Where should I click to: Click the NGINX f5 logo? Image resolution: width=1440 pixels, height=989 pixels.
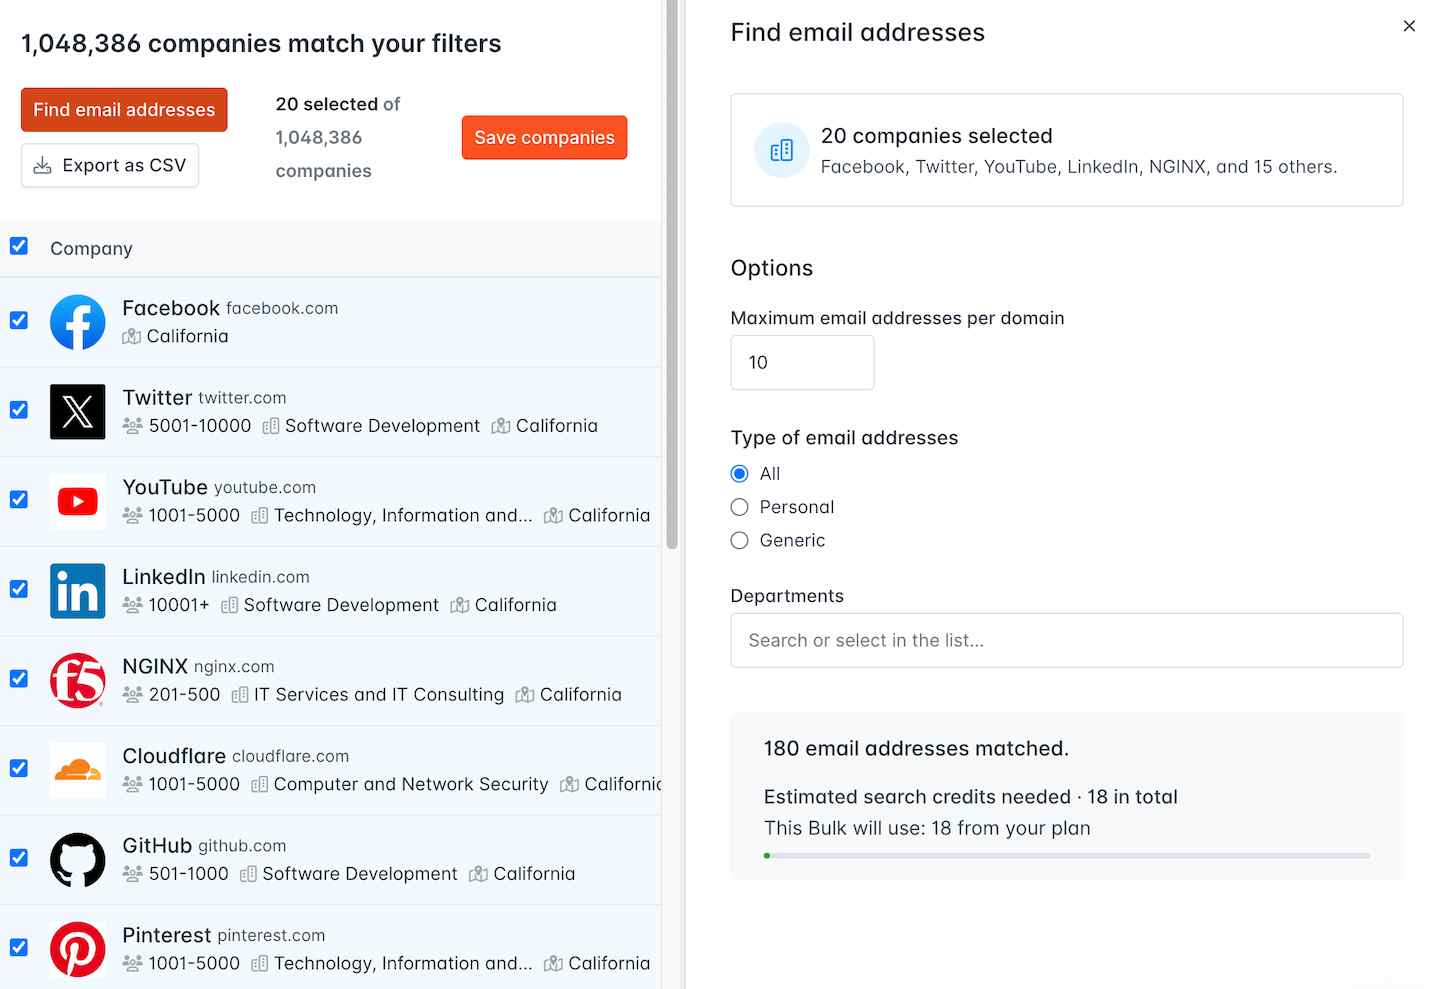(x=77, y=681)
